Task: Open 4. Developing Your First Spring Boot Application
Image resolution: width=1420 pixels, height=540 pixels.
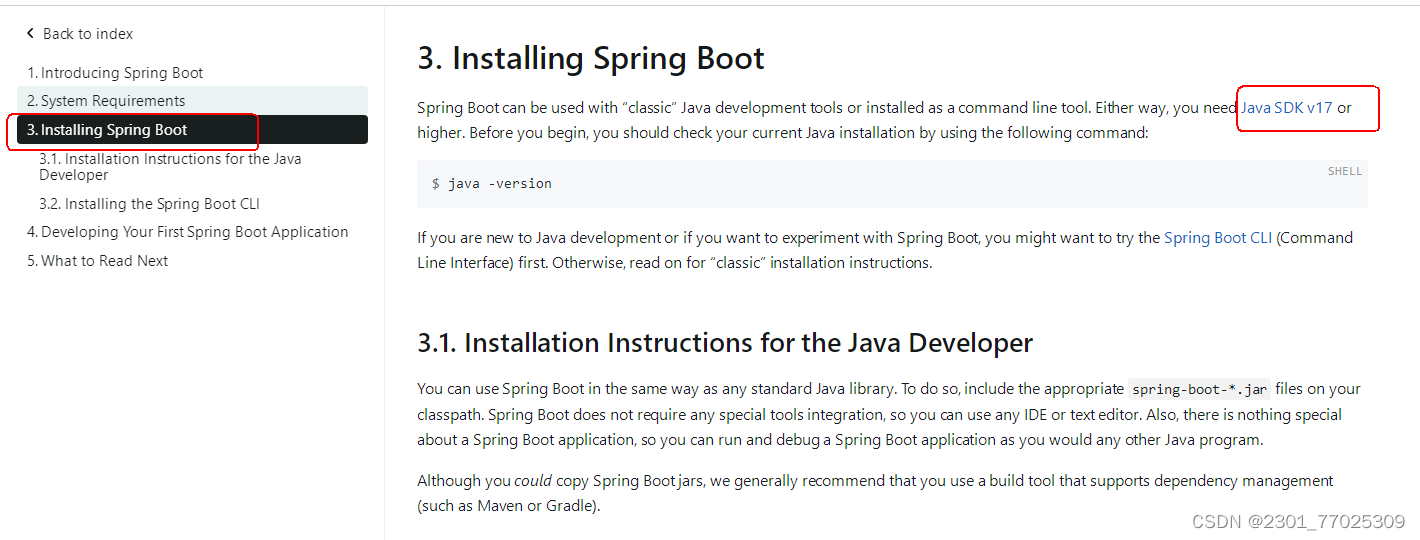Action: pyautogui.click(x=188, y=232)
